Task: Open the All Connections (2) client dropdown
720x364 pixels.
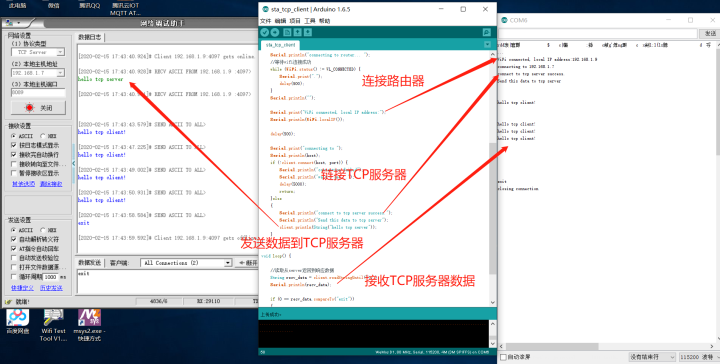Action: tap(186, 263)
